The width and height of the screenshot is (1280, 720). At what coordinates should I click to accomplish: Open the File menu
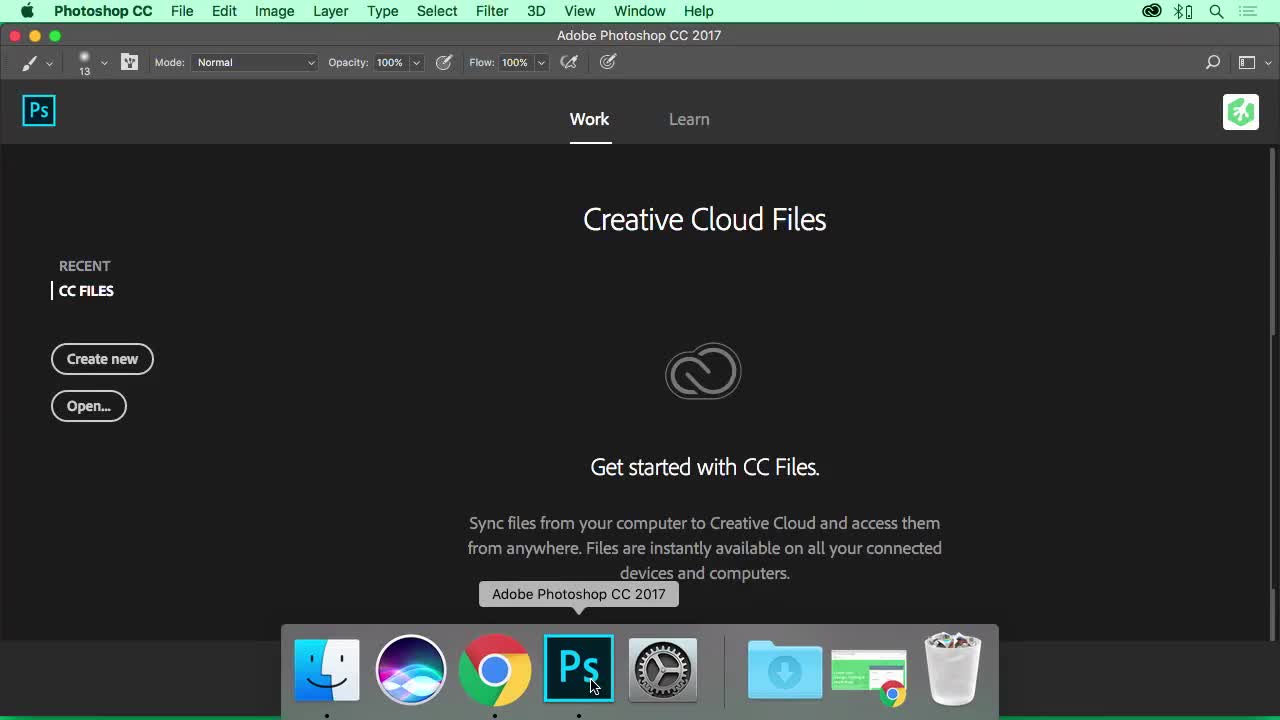[182, 11]
